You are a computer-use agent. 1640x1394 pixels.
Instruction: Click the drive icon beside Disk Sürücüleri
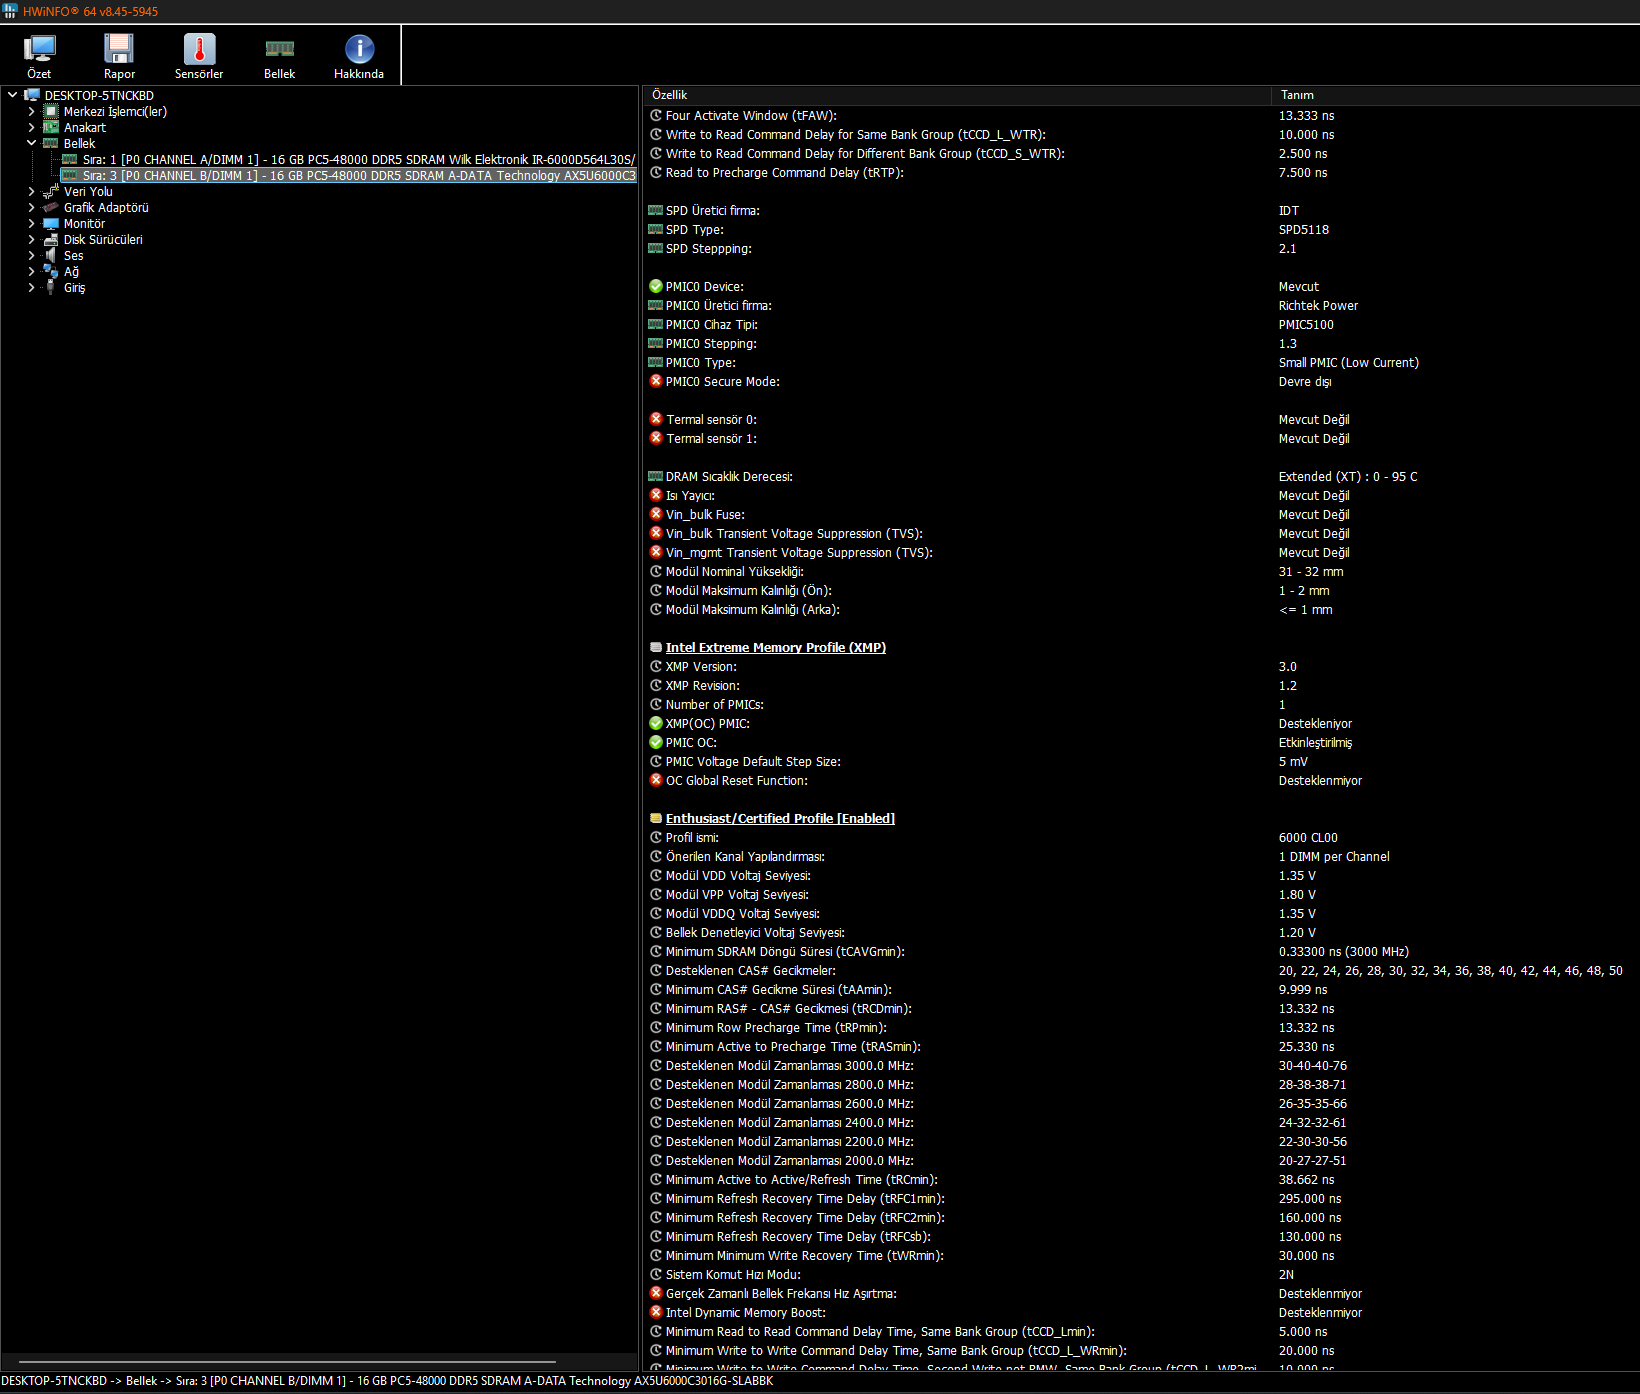(51, 239)
